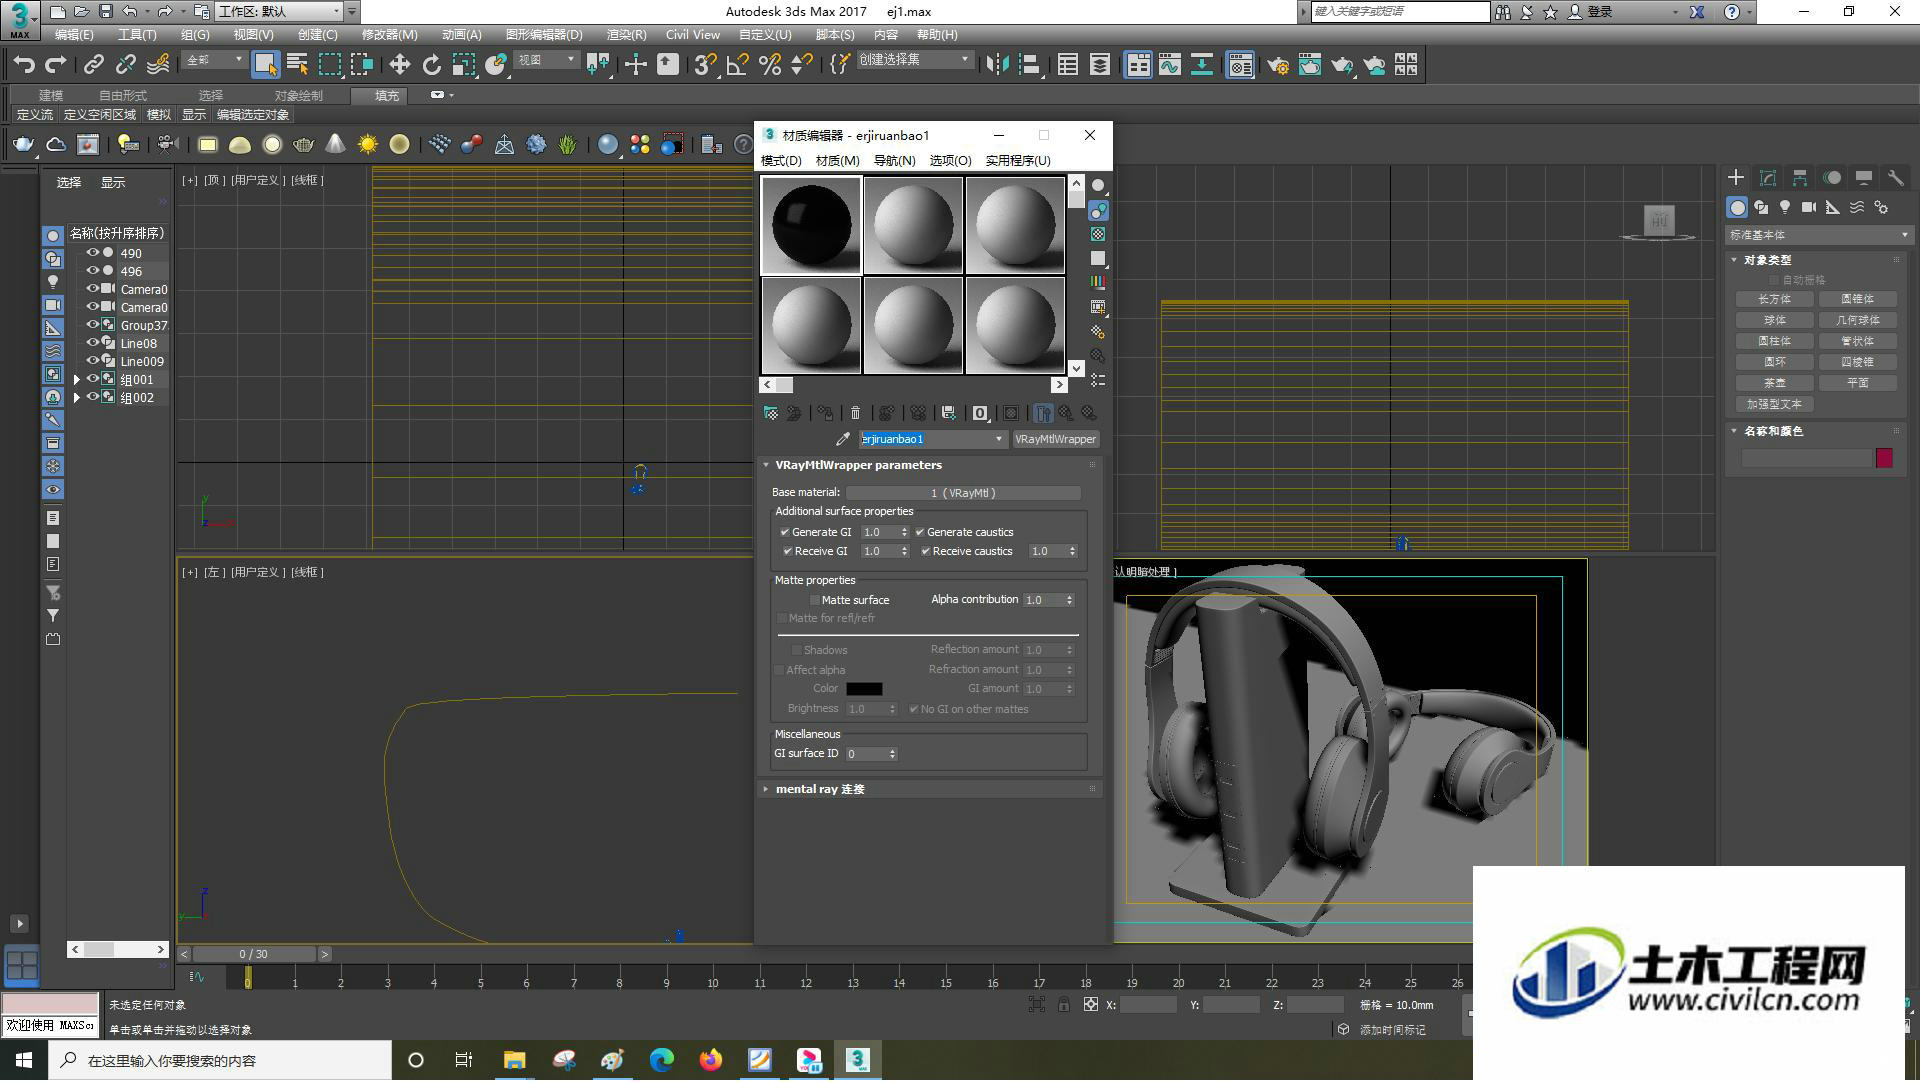Uncheck Receive caustics checkbox
This screenshot has width=1920, height=1082.
tap(926, 551)
